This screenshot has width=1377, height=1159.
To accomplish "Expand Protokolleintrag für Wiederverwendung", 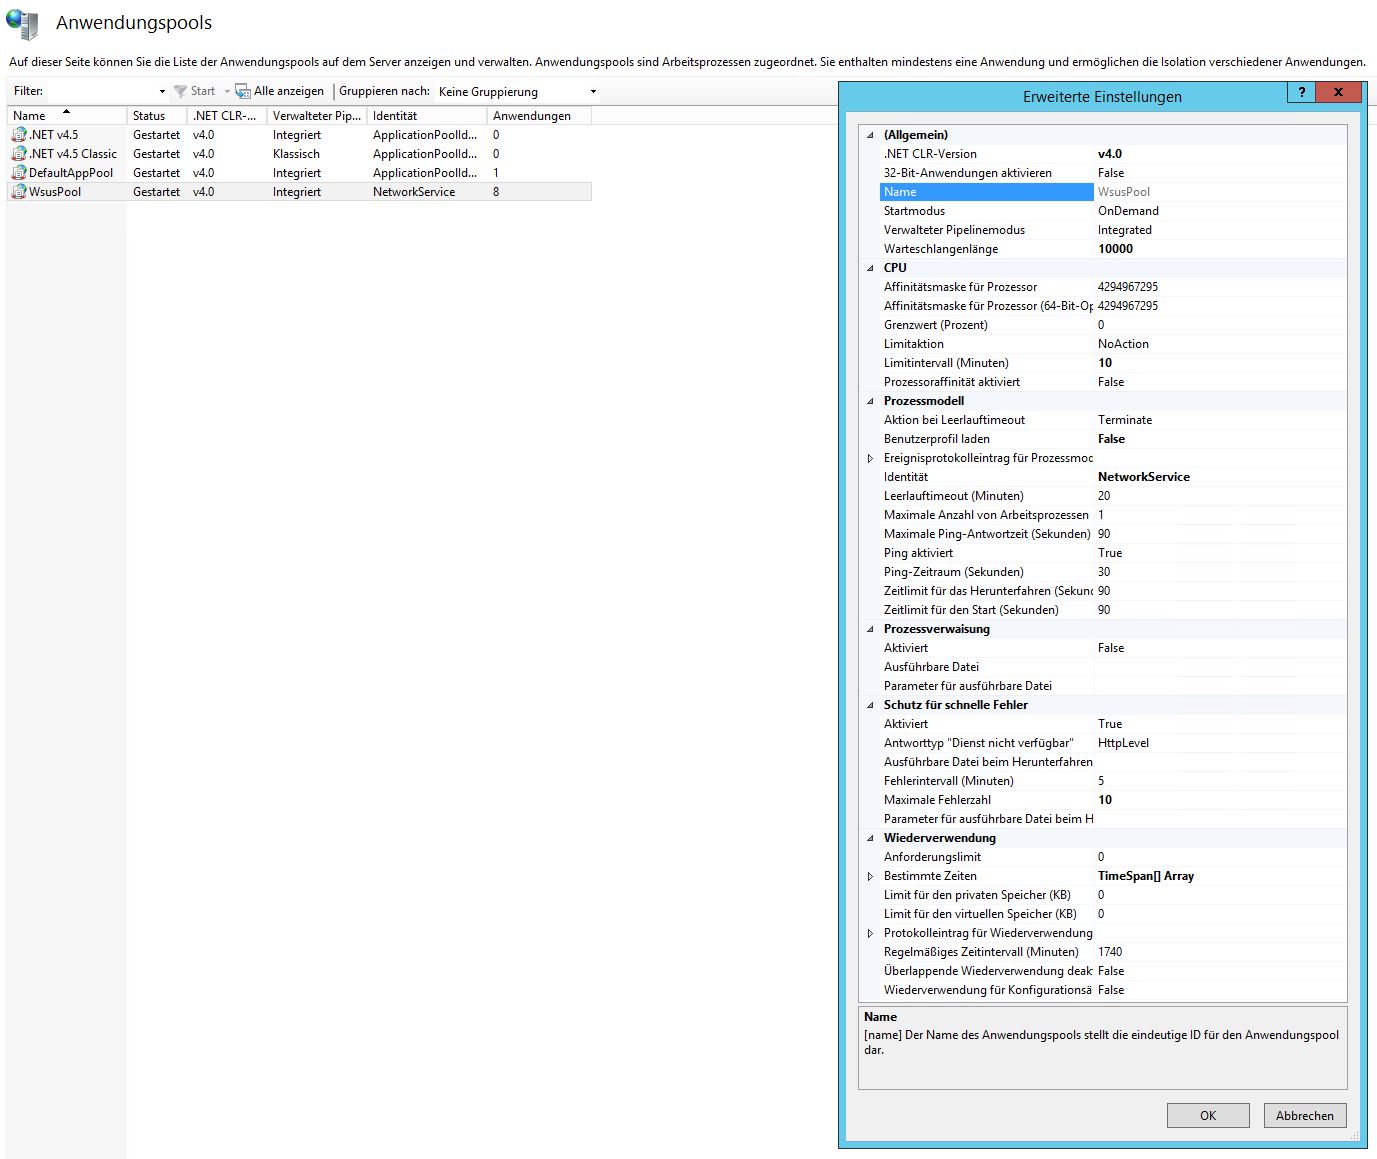I will tap(870, 933).
